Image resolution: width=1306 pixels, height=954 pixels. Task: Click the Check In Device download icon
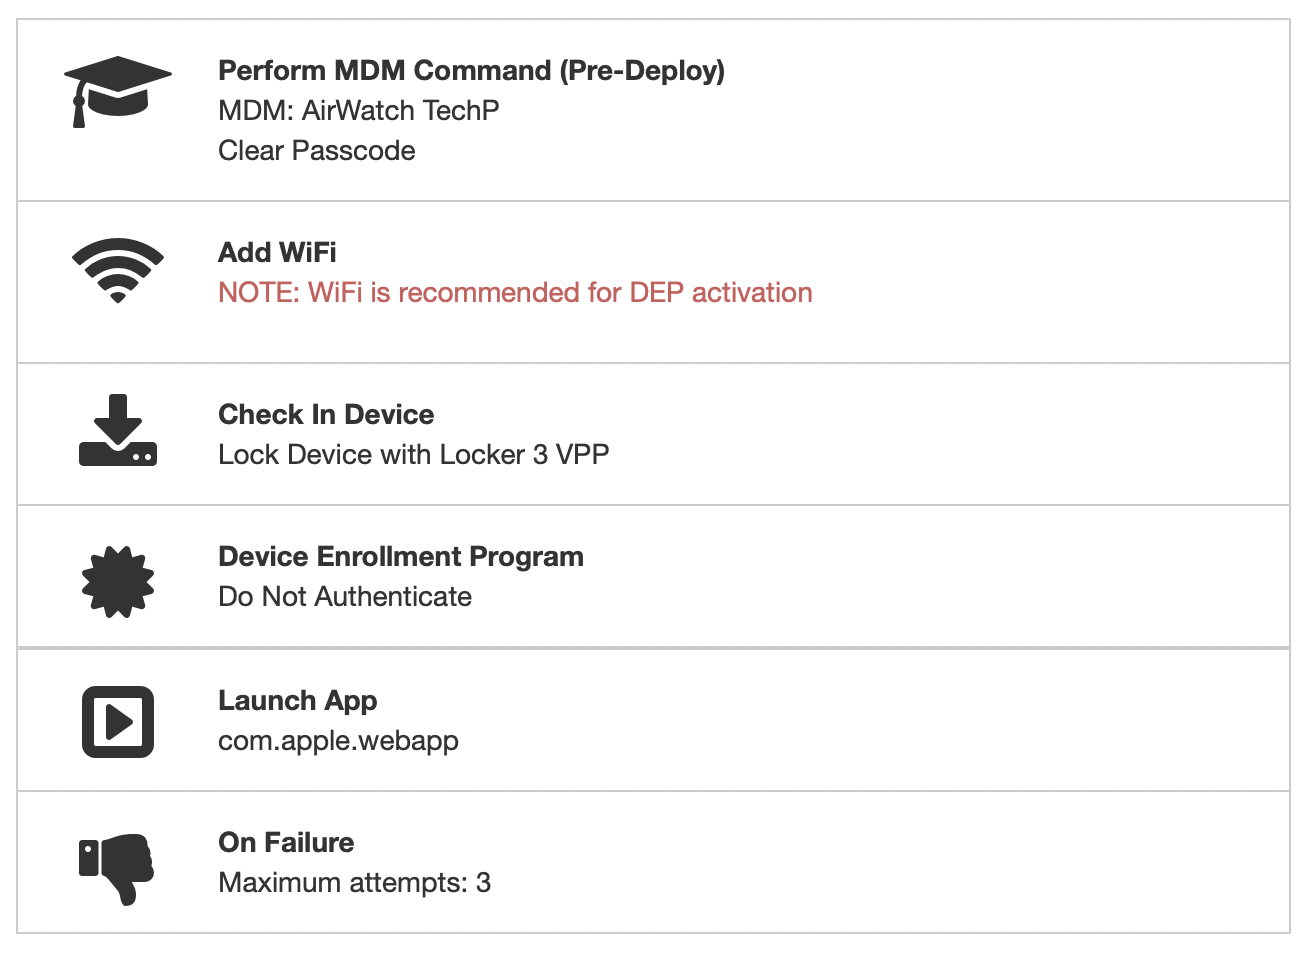click(118, 430)
